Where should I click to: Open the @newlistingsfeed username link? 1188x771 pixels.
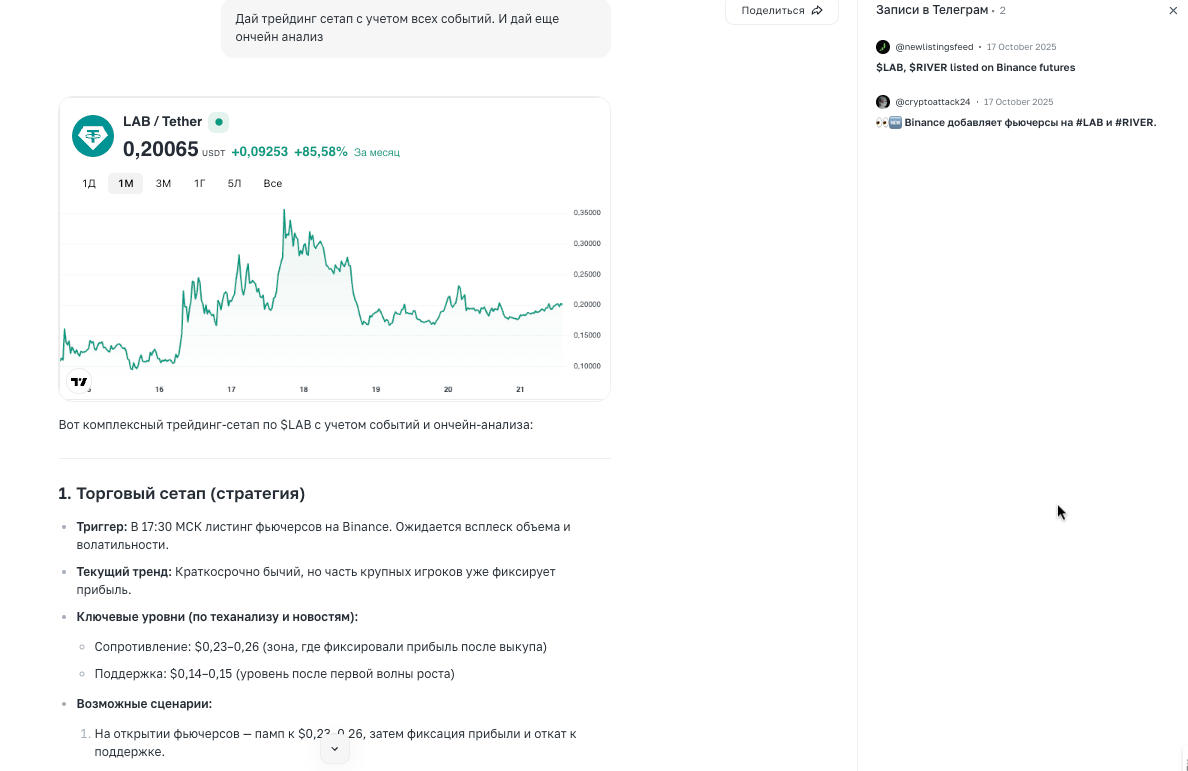pos(932,46)
